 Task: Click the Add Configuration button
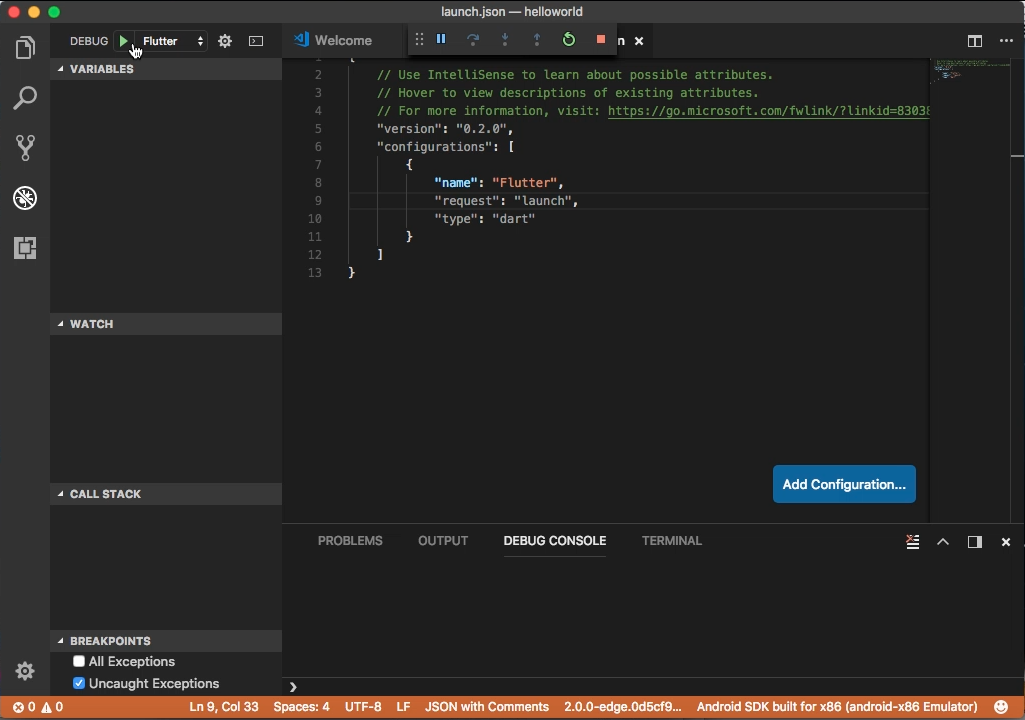[844, 484]
